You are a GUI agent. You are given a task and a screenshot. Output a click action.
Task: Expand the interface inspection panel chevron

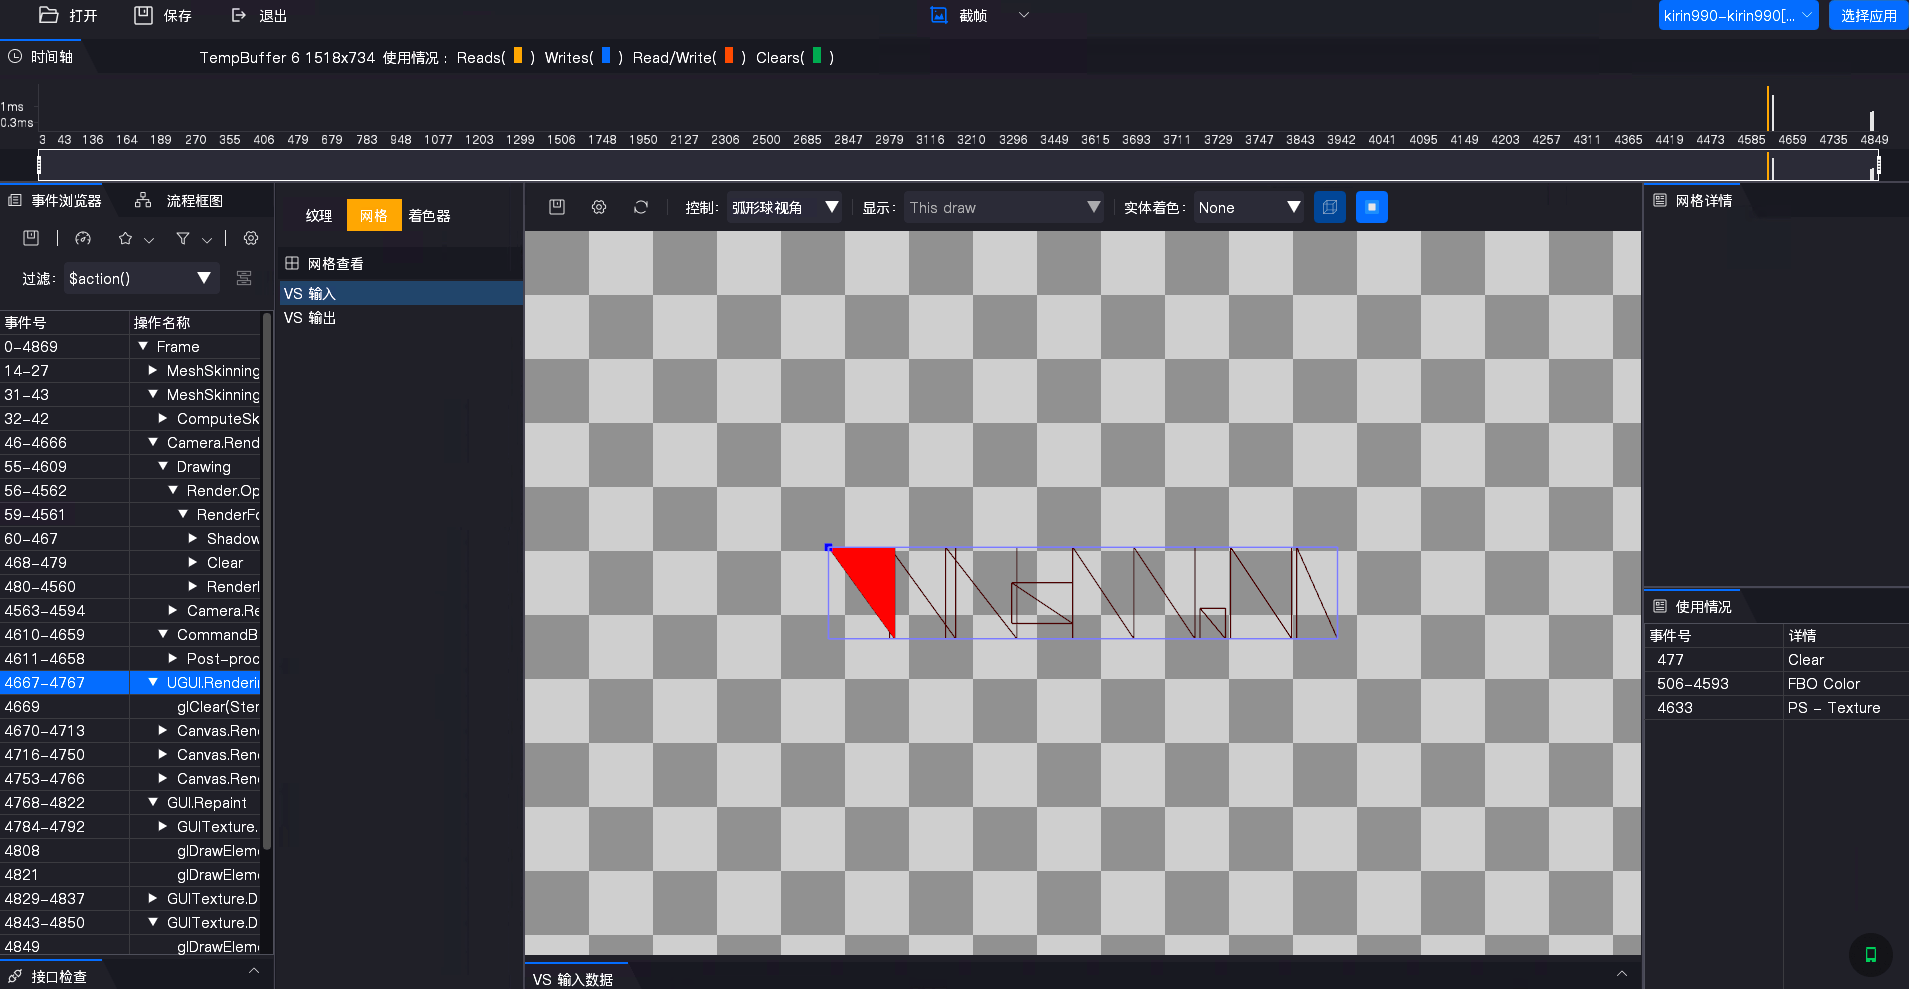pos(254,971)
